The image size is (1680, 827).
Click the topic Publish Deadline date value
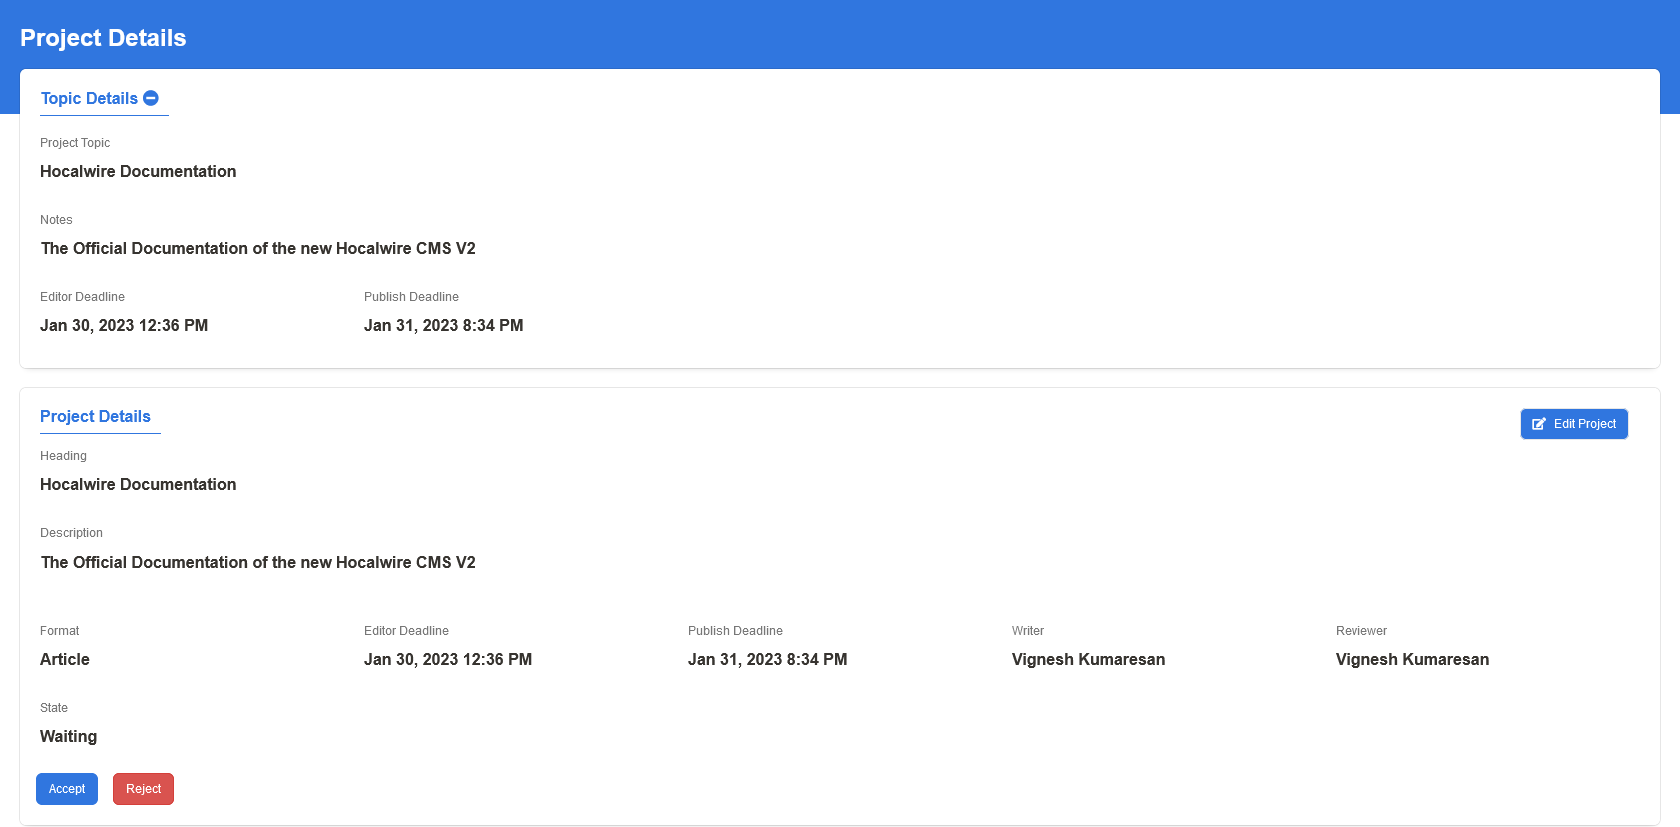click(443, 326)
